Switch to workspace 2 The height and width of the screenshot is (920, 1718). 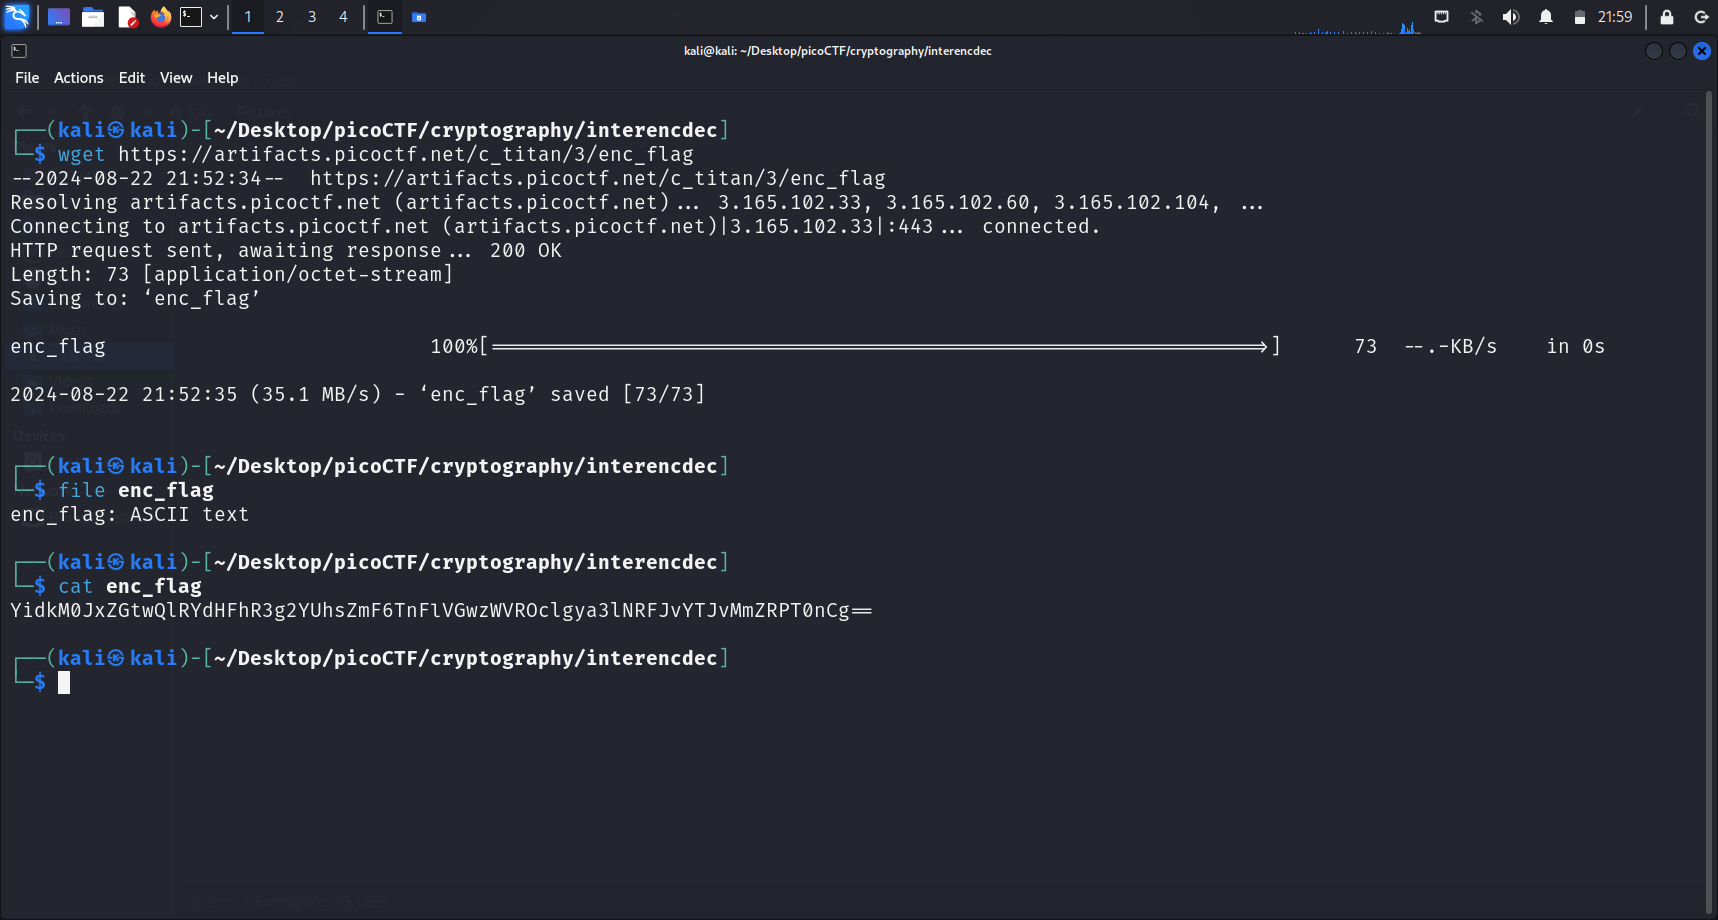coord(280,17)
